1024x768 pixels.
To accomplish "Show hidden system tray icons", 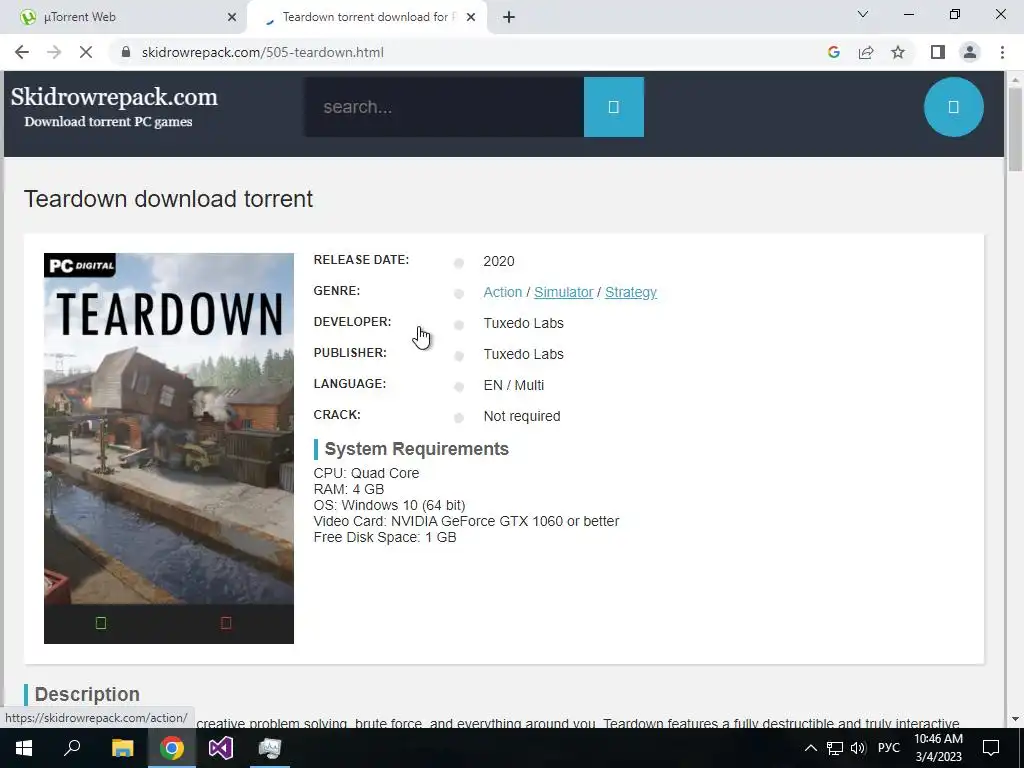I will pyautogui.click(x=810, y=748).
